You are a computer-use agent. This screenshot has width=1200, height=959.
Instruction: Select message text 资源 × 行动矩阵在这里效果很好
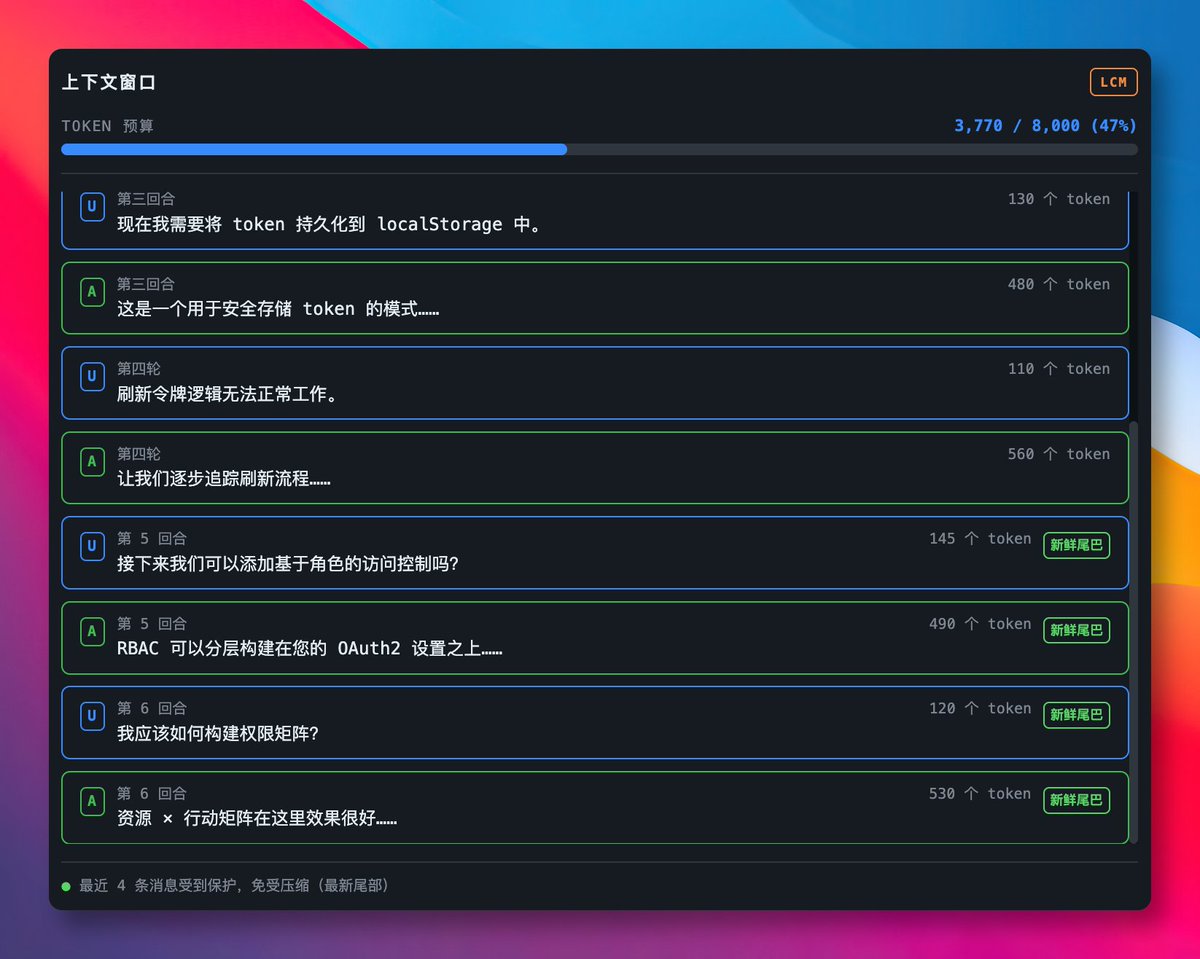(257, 819)
